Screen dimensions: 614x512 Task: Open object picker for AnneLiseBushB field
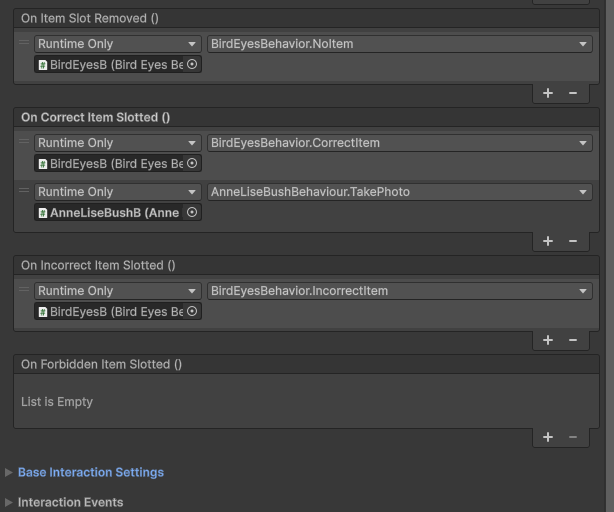click(x=193, y=212)
